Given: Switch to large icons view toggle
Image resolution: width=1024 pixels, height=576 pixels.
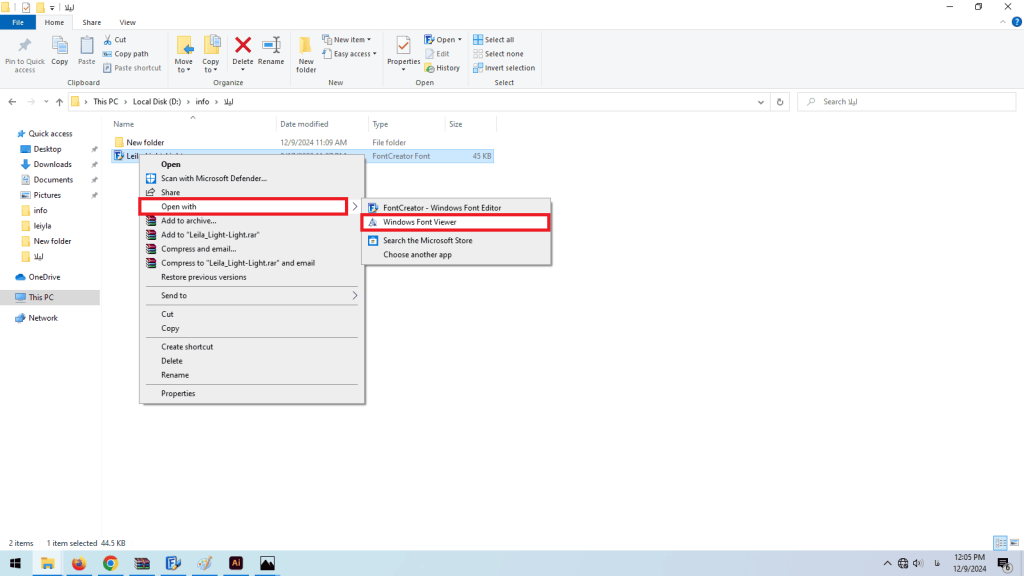Looking at the screenshot, I should point(1014,541).
